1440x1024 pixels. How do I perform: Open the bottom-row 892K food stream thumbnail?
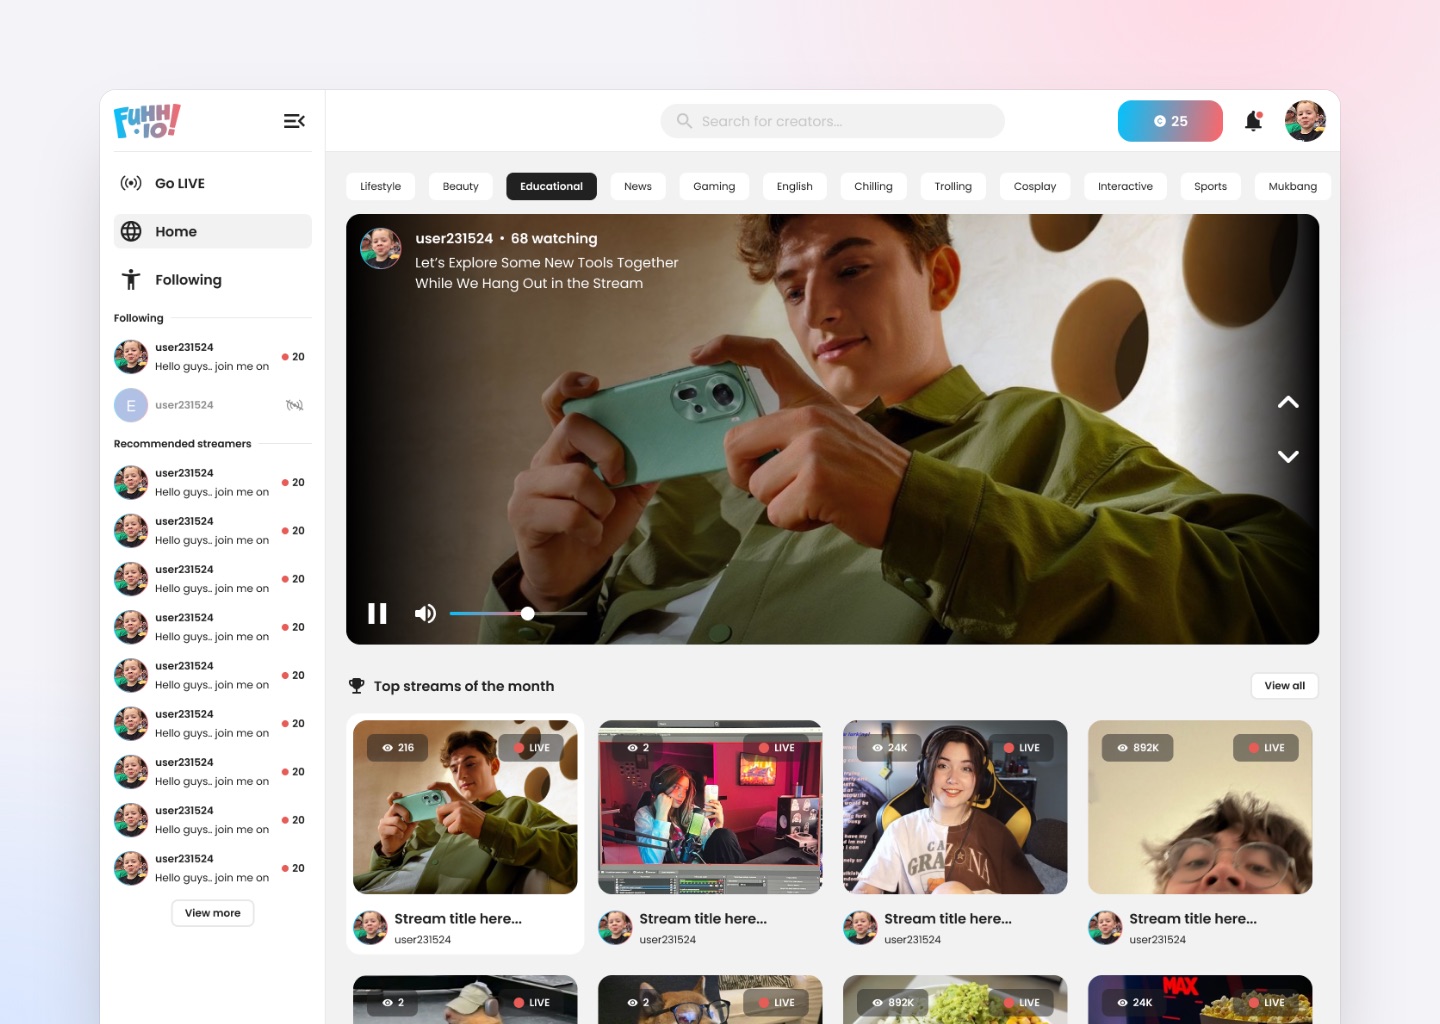(x=955, y=999)
